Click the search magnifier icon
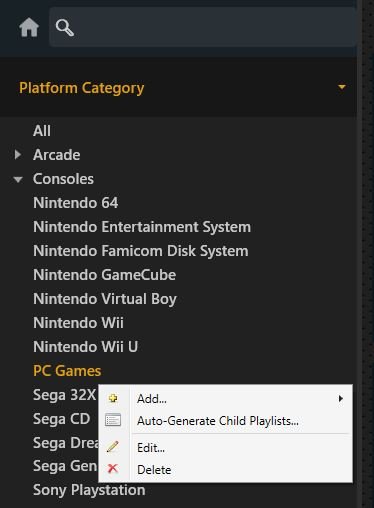Screen dimensions: 374x508 (65, 28)
